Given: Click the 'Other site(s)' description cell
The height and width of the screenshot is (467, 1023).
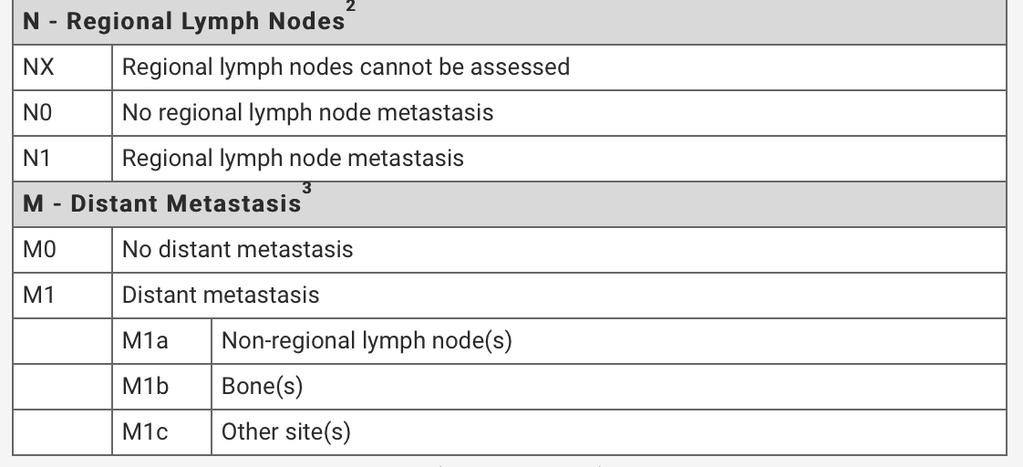Looking at the screenshot, I should click(x=609, y=432).
